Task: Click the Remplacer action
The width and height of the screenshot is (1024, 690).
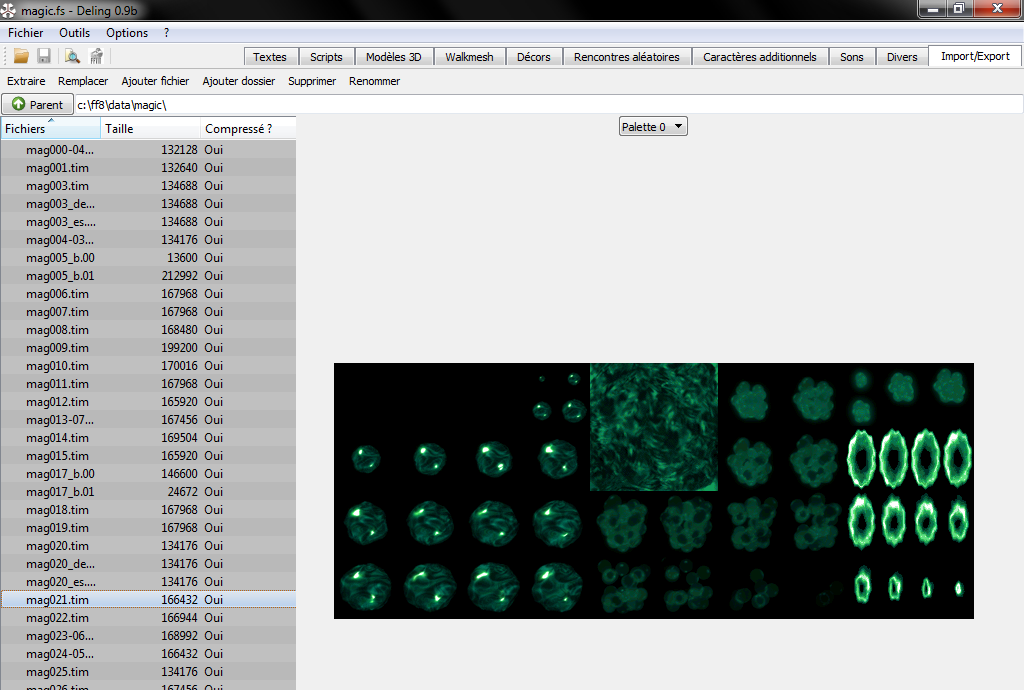Action: [x=83, y=81]
